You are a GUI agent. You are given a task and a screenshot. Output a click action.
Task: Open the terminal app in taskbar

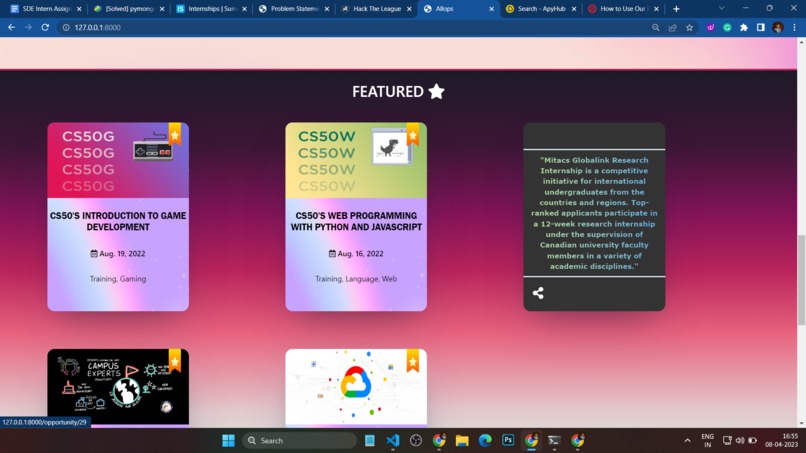[x=554, y=440]
